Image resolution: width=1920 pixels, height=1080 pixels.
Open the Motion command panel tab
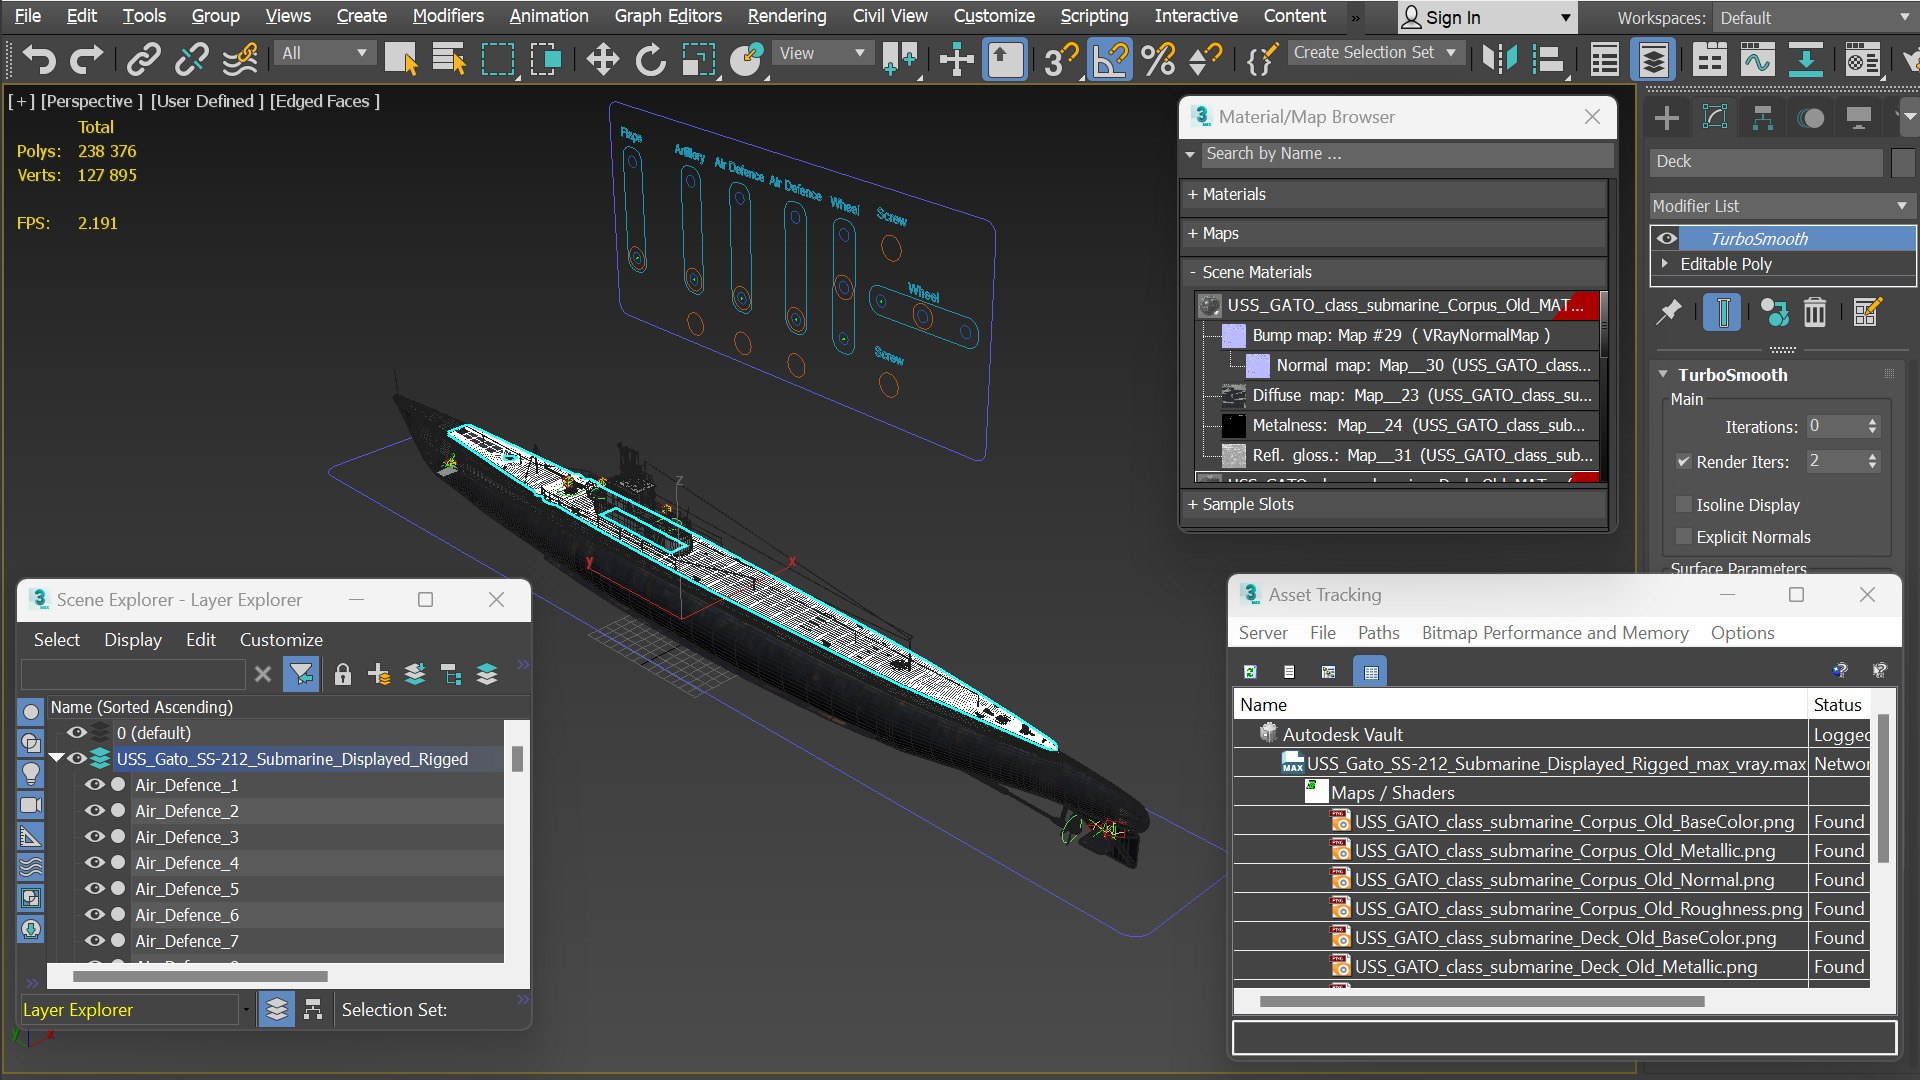1811,118
